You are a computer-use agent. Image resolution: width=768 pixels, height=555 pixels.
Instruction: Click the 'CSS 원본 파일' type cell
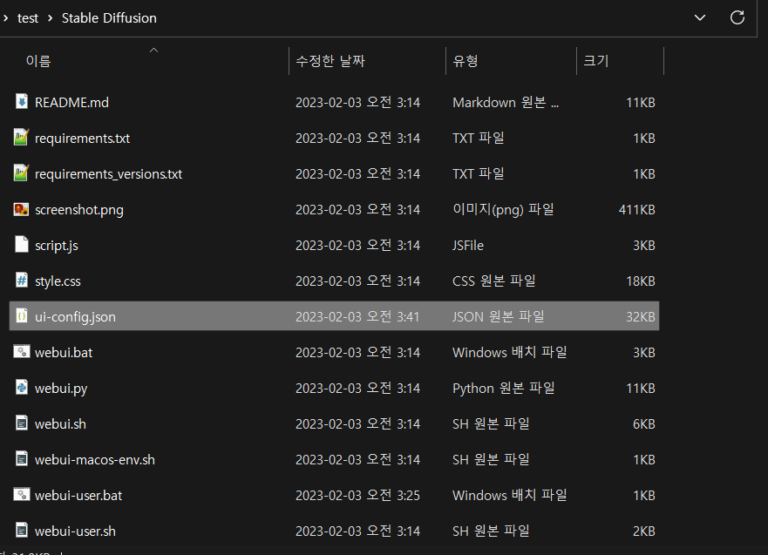click(x=494, y=281)
